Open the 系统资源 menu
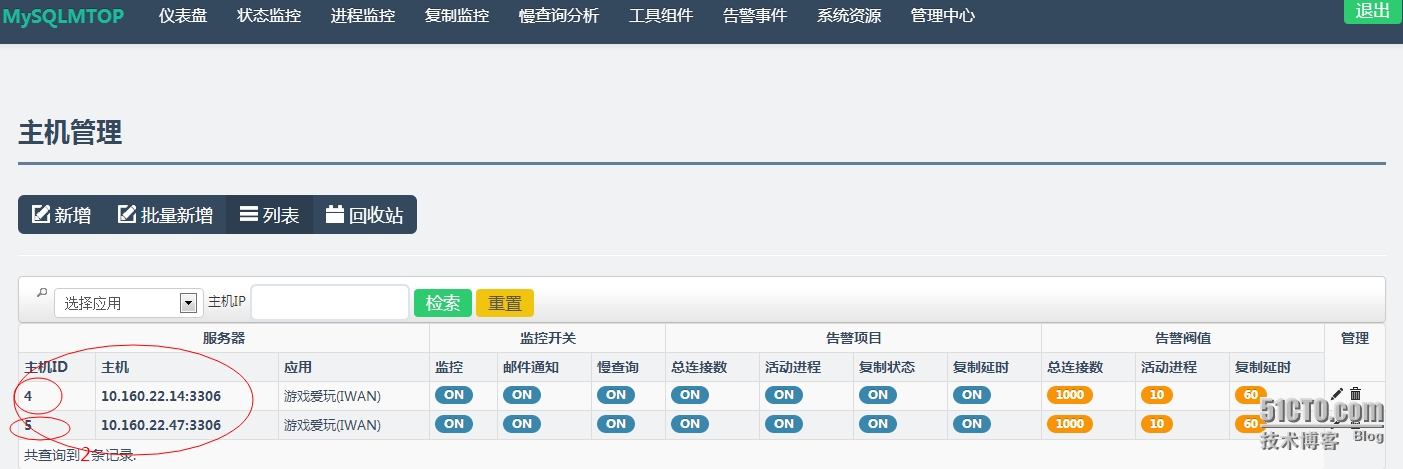 849,16
